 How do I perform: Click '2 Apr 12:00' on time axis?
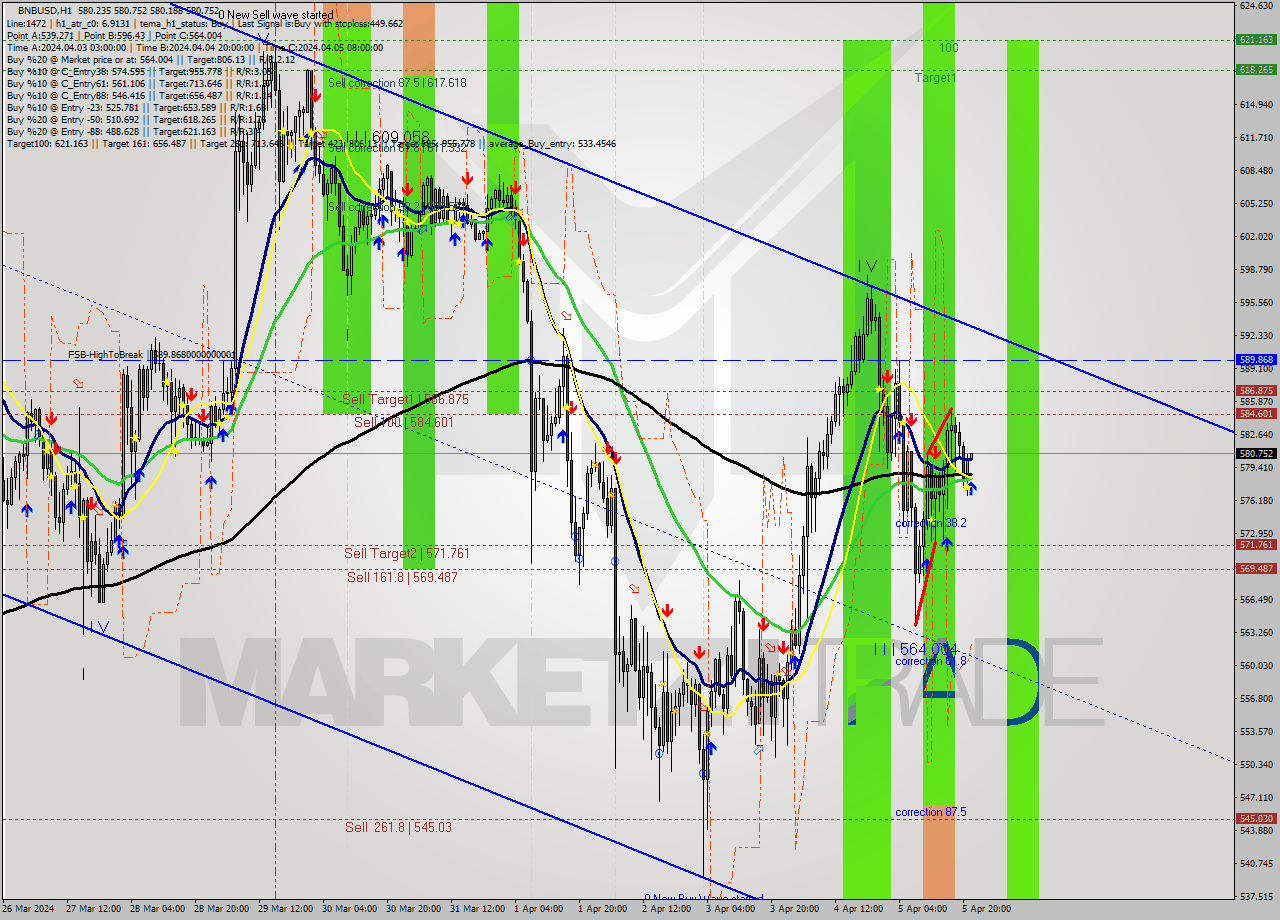[669, 909]
